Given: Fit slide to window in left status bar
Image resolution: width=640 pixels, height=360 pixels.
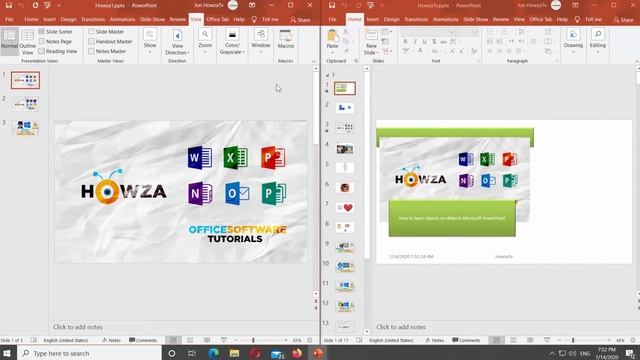Looking at the screenshot, I should coord(310,340).
